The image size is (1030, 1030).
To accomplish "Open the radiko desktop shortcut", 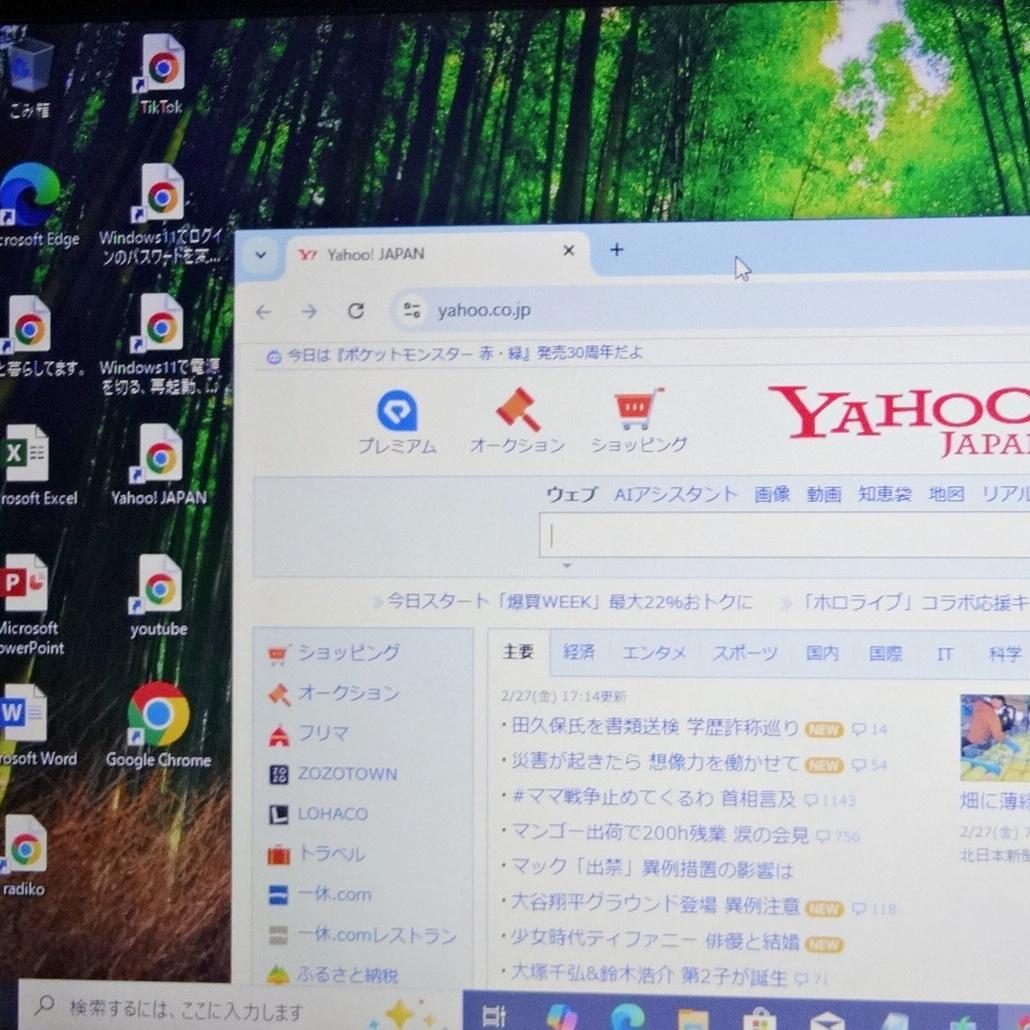I will pyautogui.click(x=24, y=855).
